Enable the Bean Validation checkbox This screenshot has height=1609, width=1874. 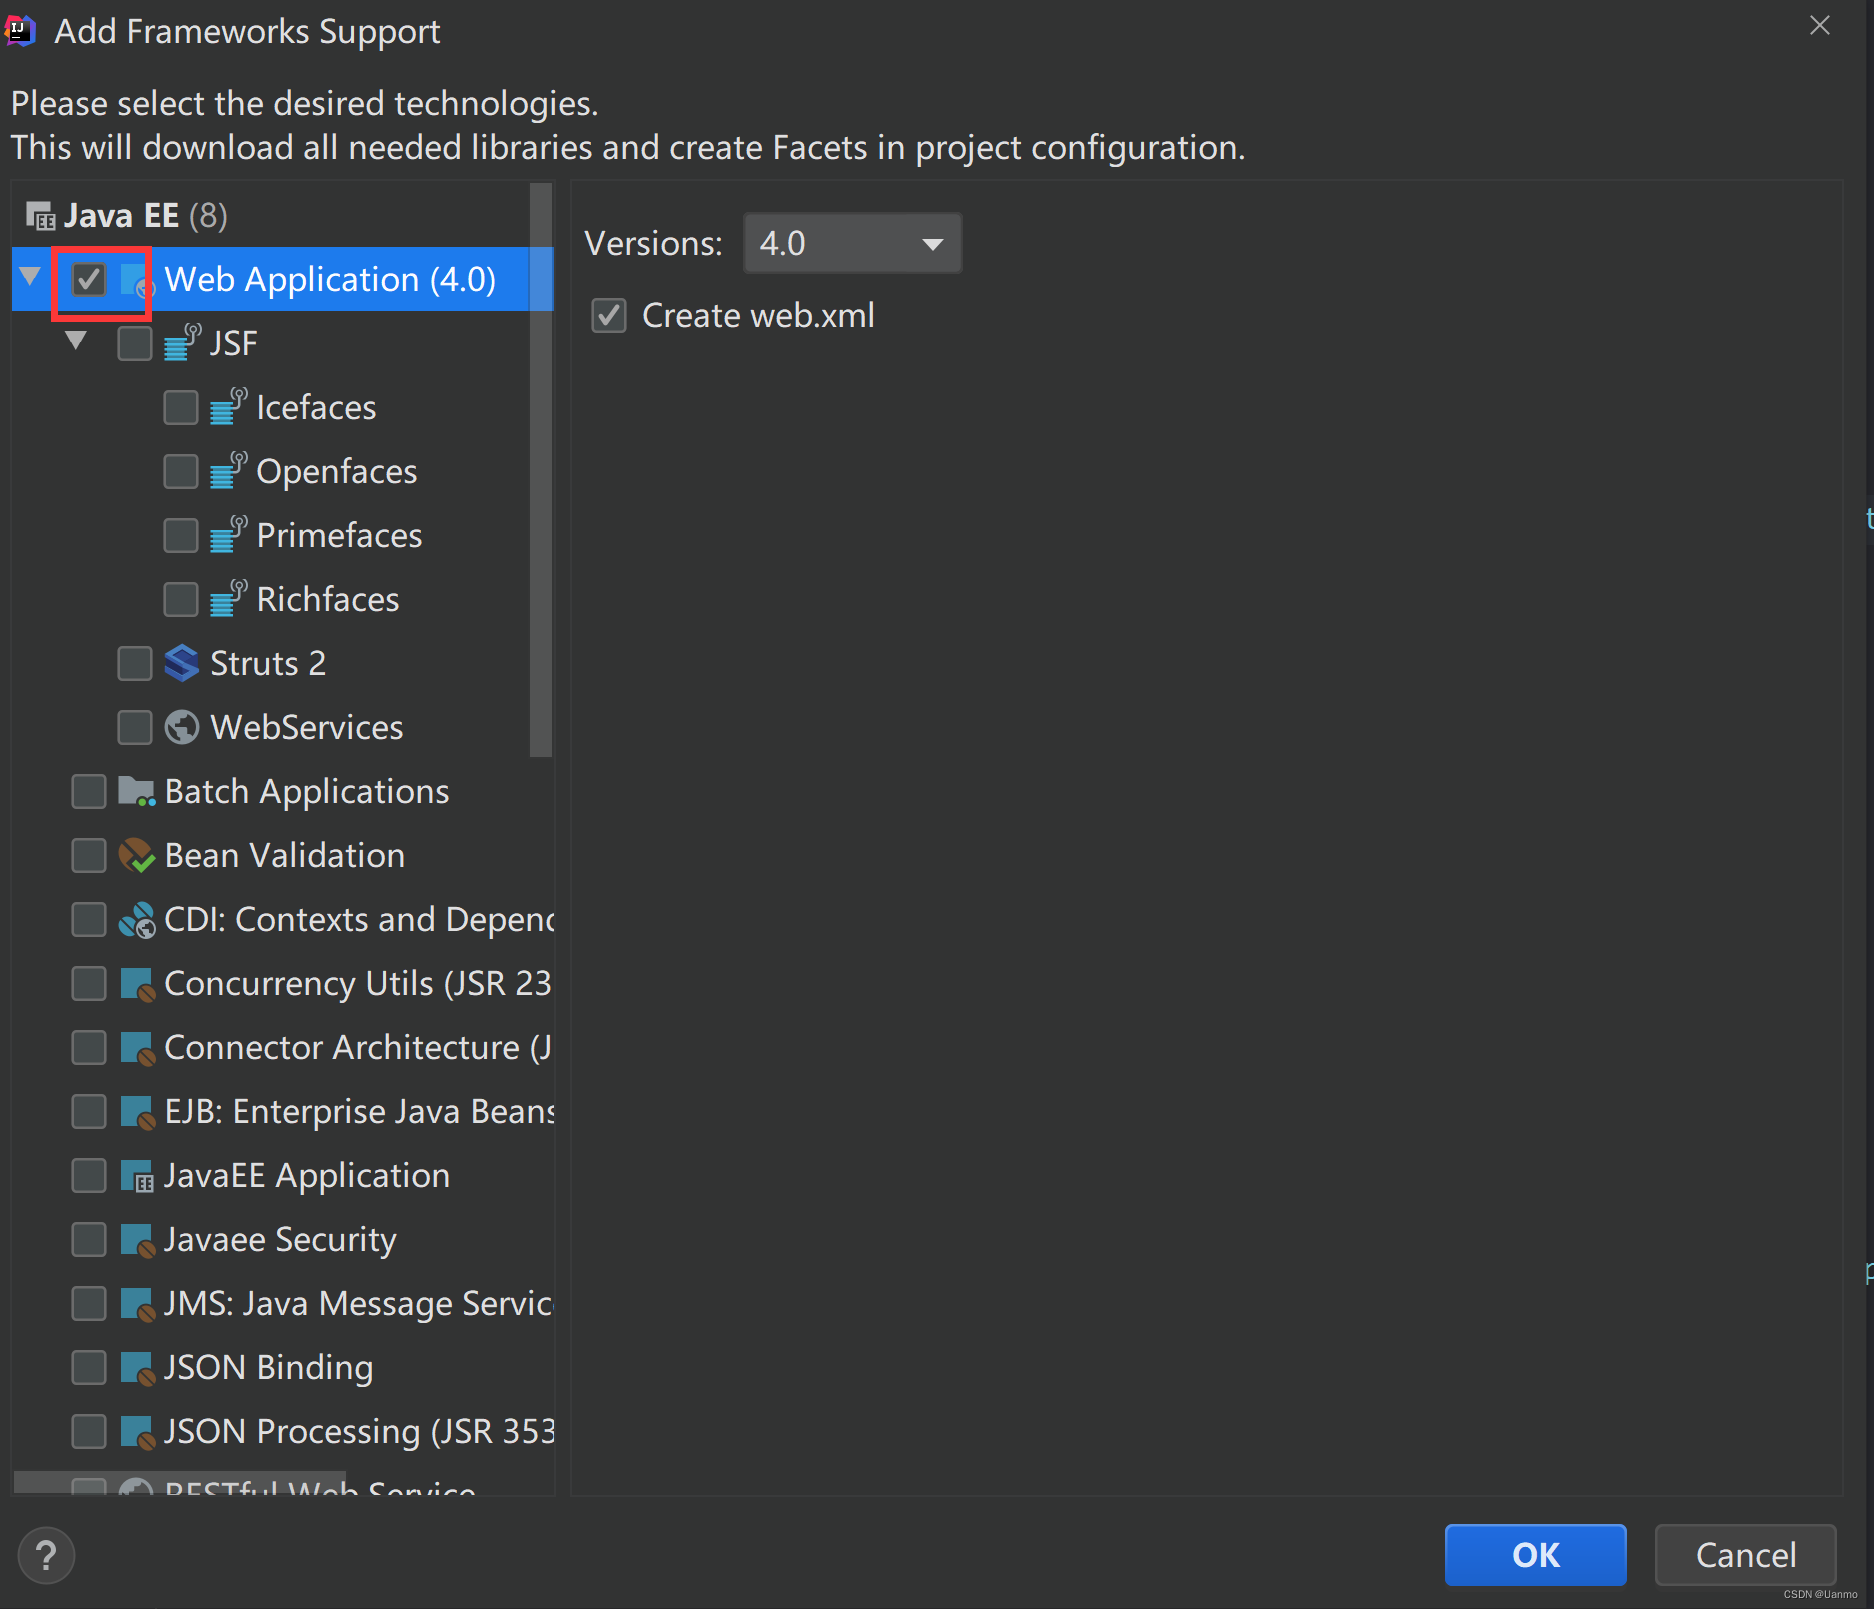click(89, 855)
